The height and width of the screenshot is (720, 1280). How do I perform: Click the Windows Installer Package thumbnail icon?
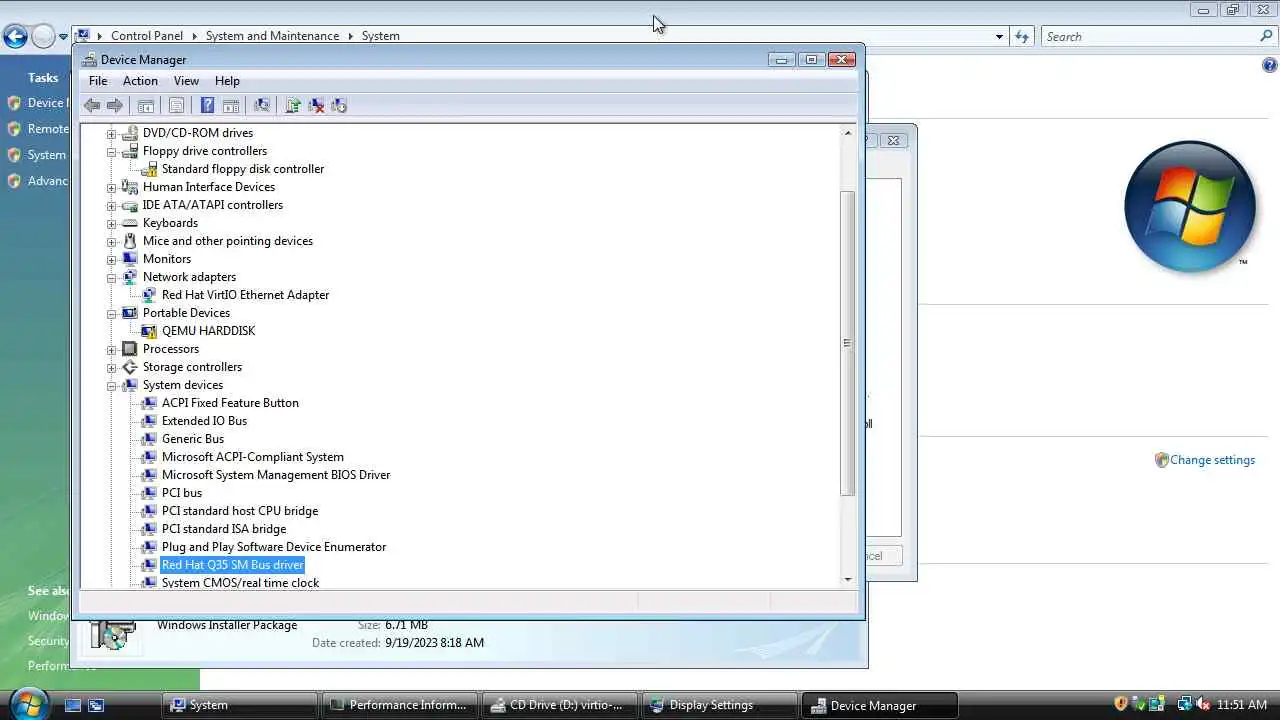(113, 635)
